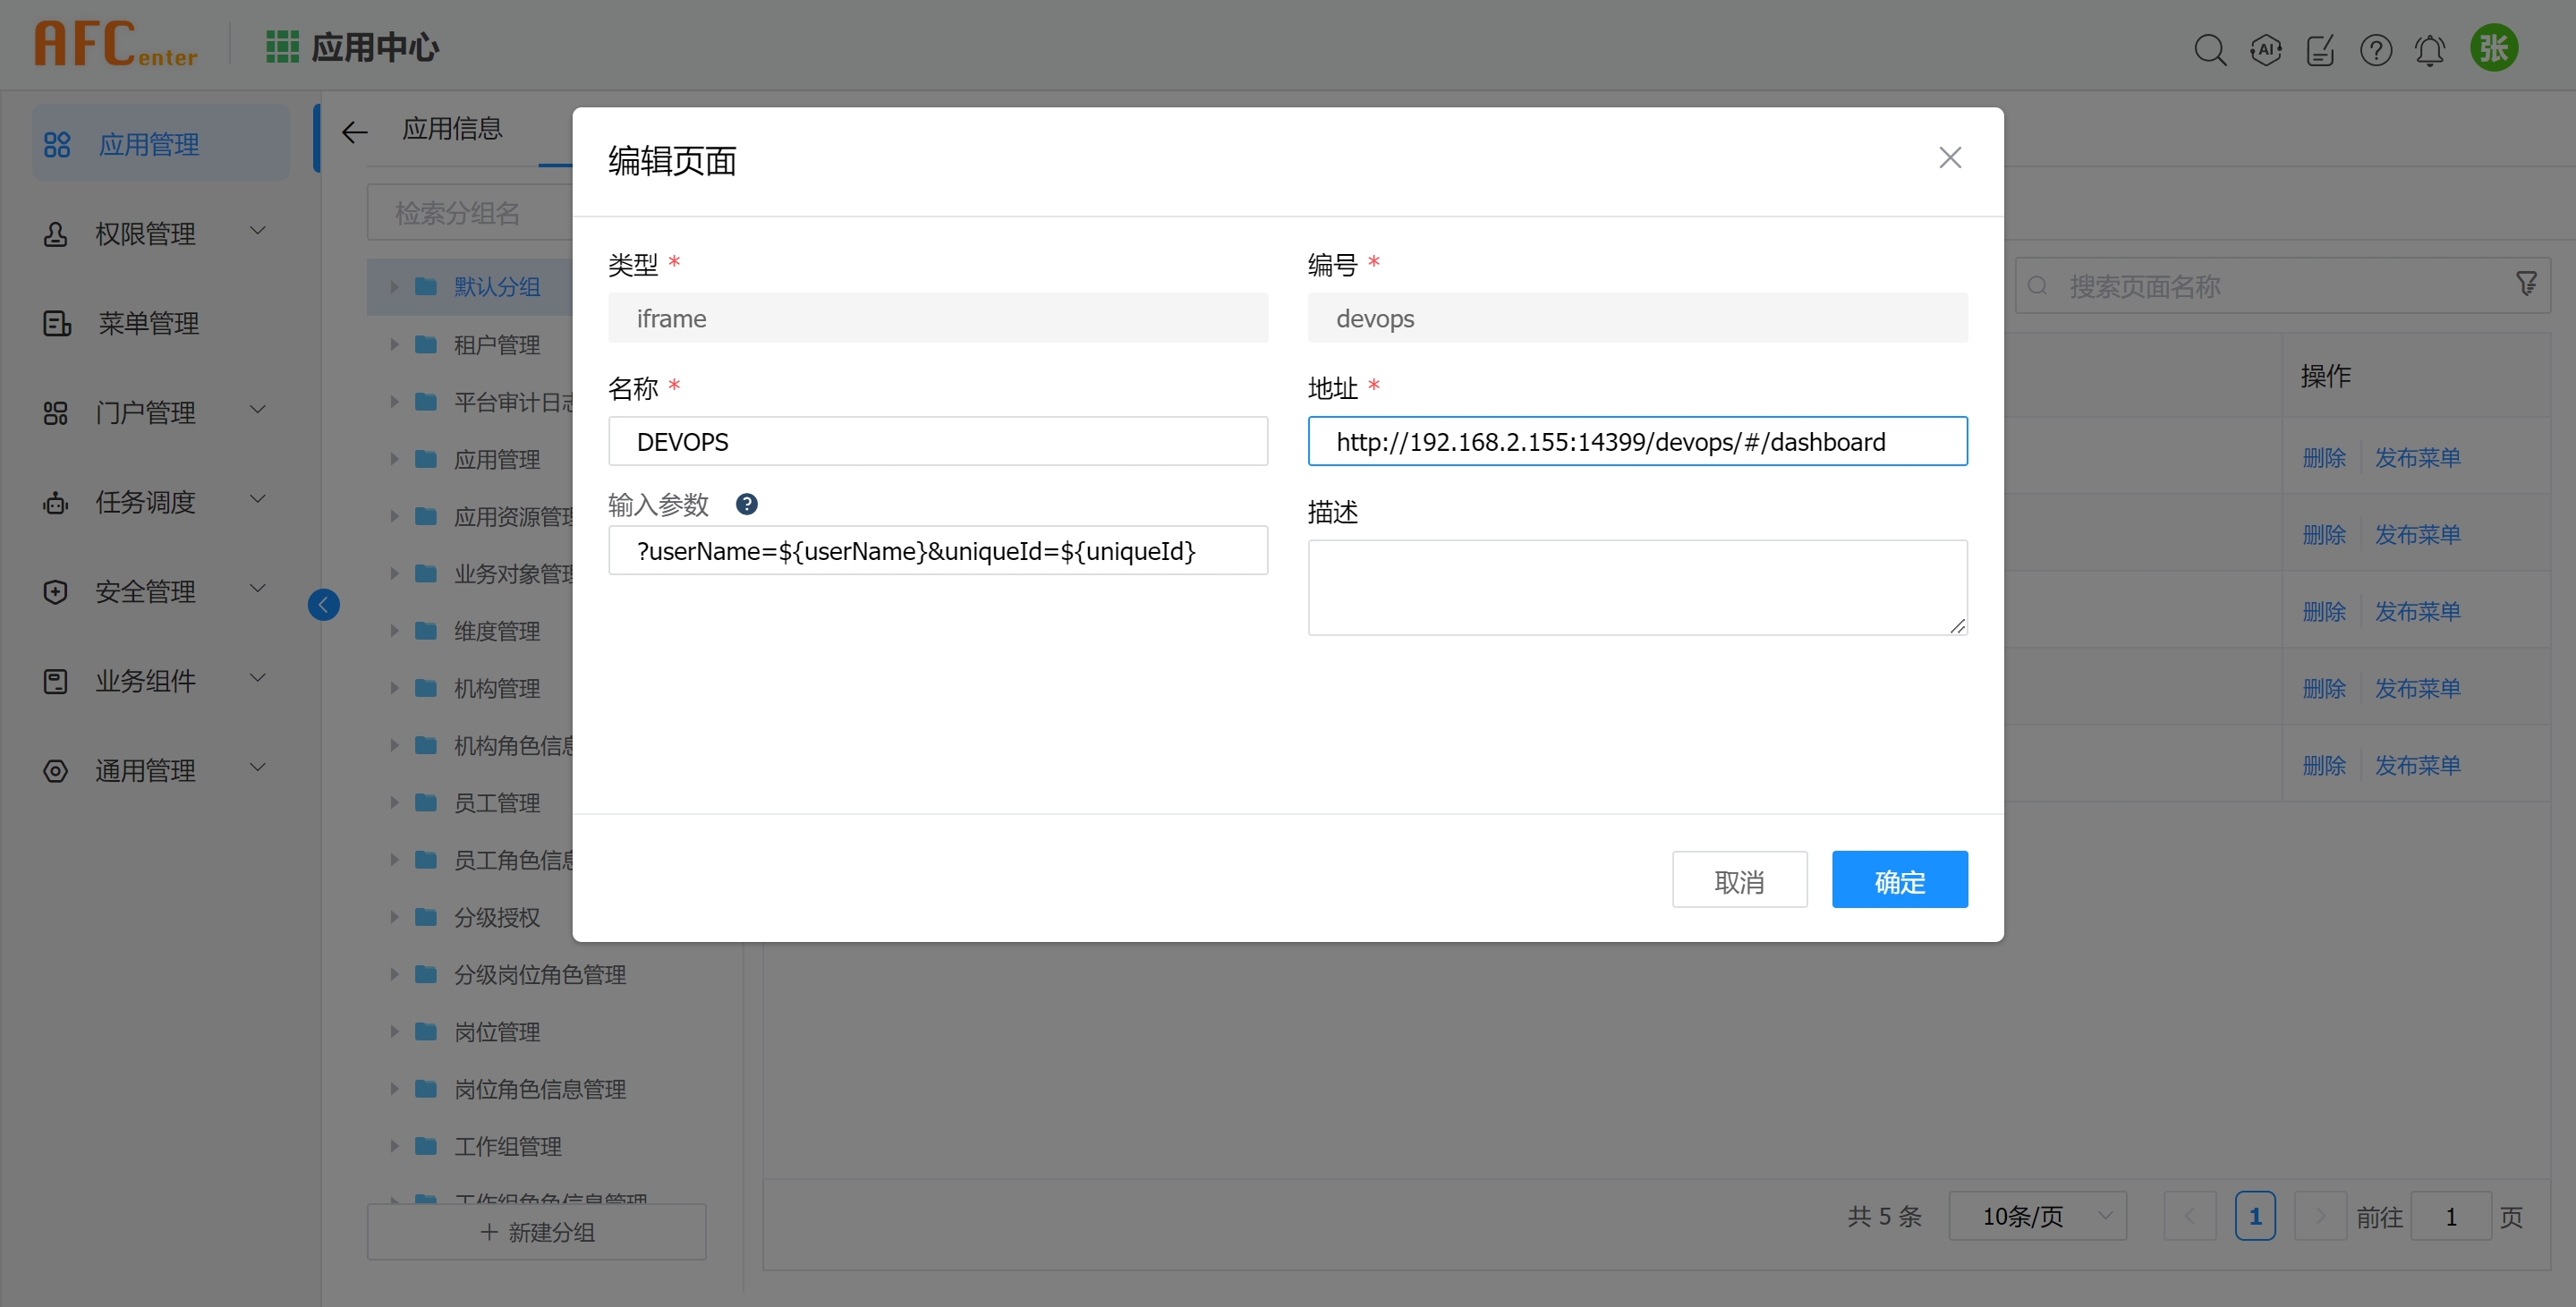Click the 共 5 条 total count

point(1884,1216)
